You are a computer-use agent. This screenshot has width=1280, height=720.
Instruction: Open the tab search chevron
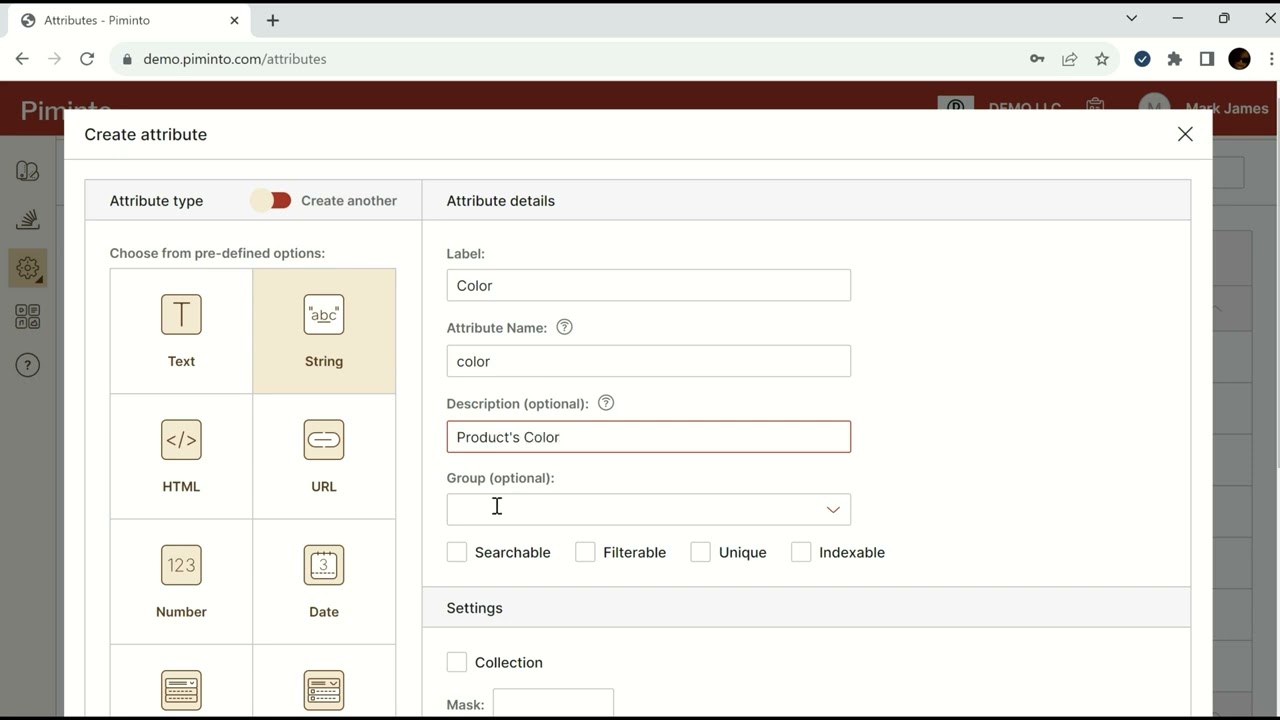[1131, 18]
